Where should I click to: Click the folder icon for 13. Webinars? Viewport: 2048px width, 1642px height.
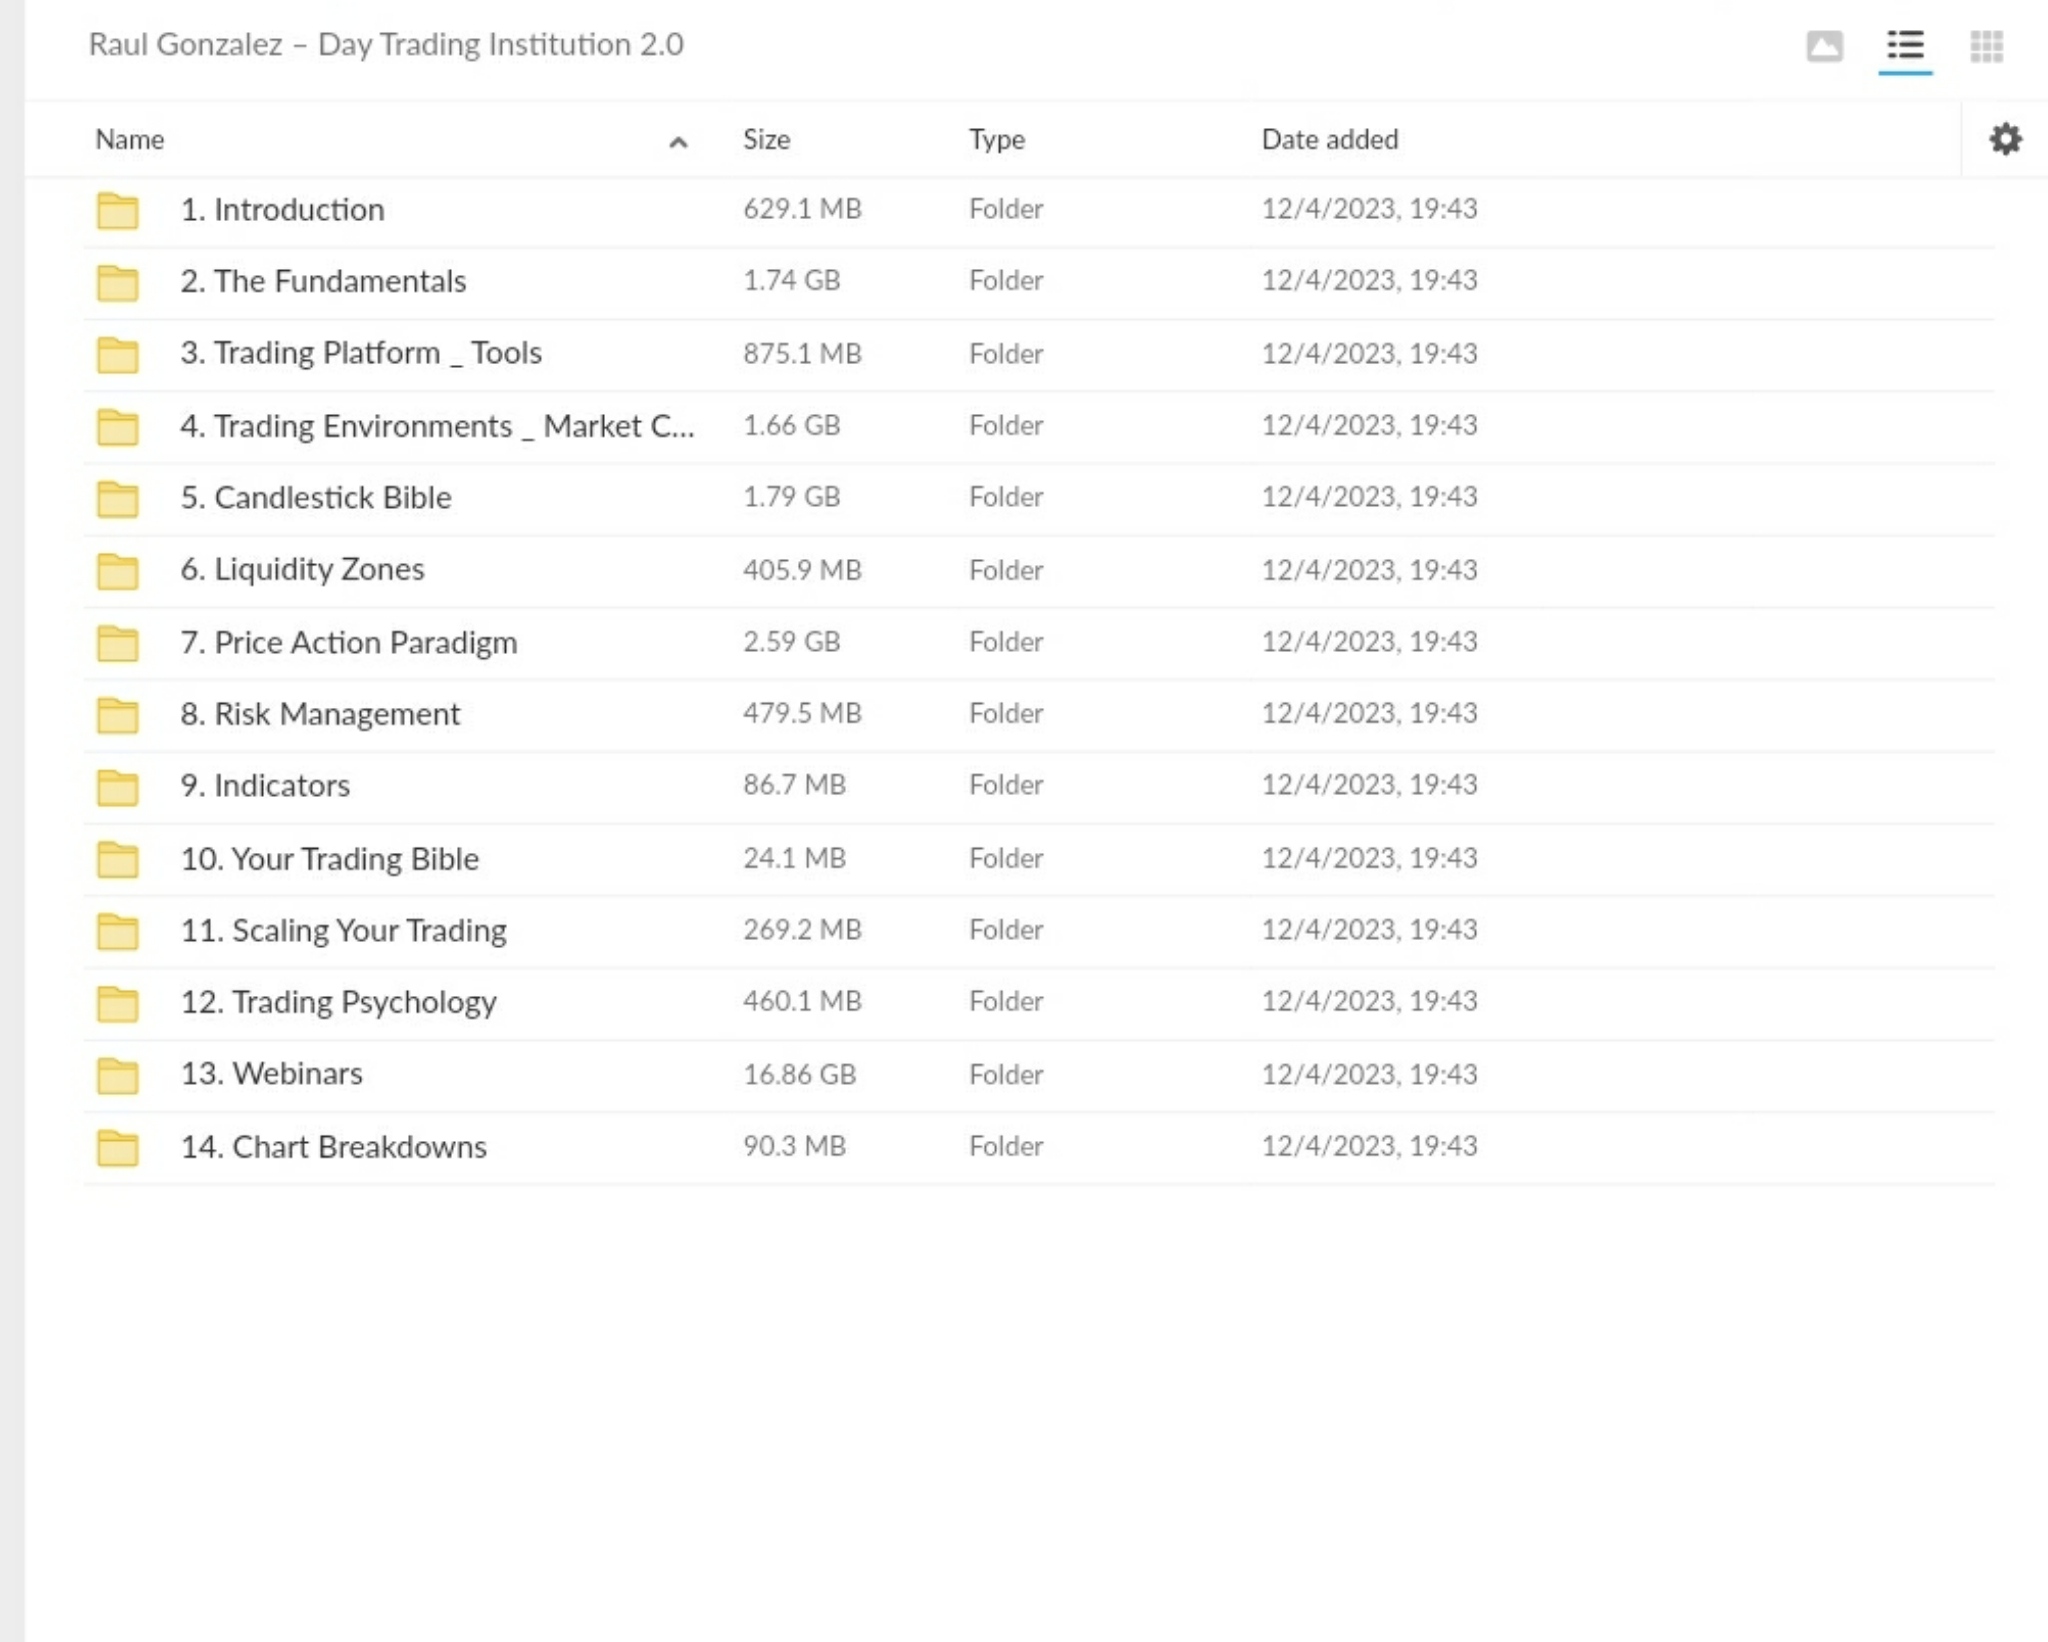[x=118, y=1075]
